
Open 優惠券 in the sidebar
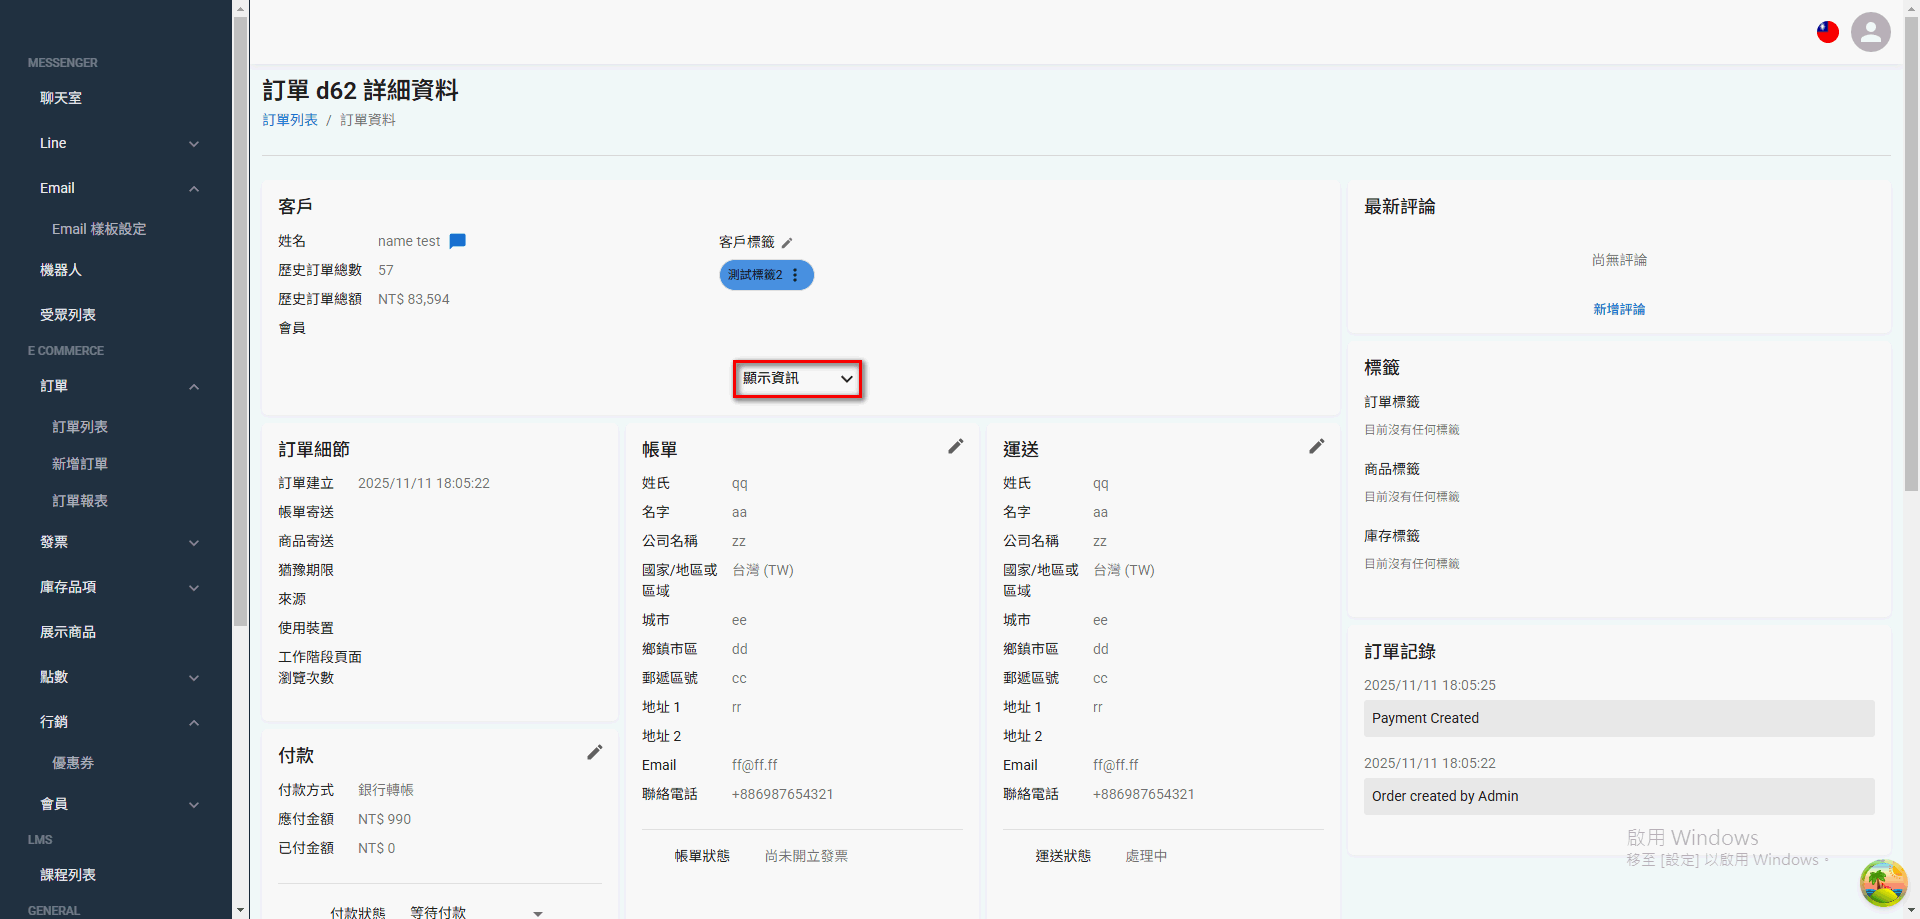coord(73,763)
